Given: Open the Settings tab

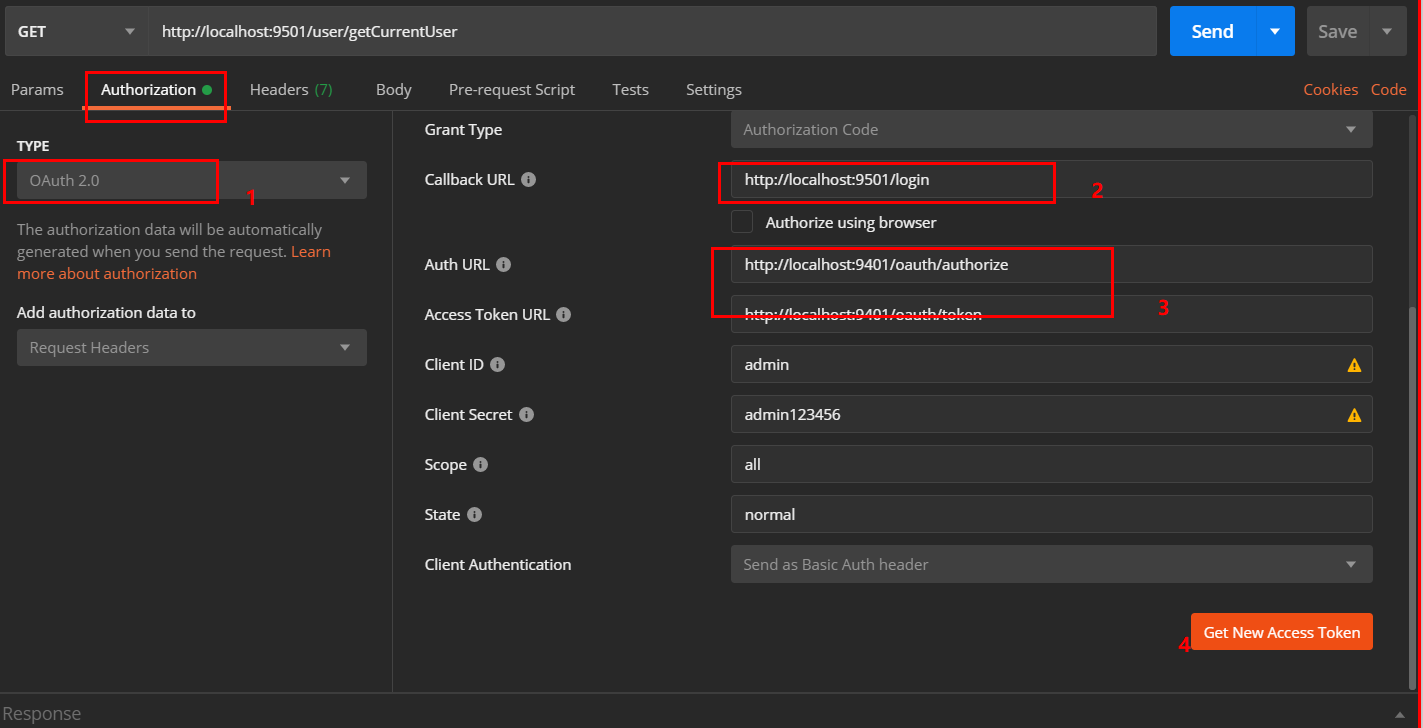Looking at the screenshot, I should (714, 90).
